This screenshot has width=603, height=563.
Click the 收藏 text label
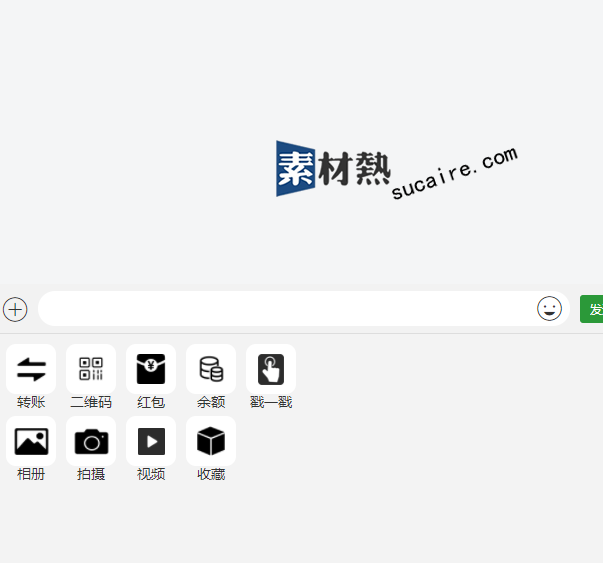pyautogui.click(x=211, y=474)
